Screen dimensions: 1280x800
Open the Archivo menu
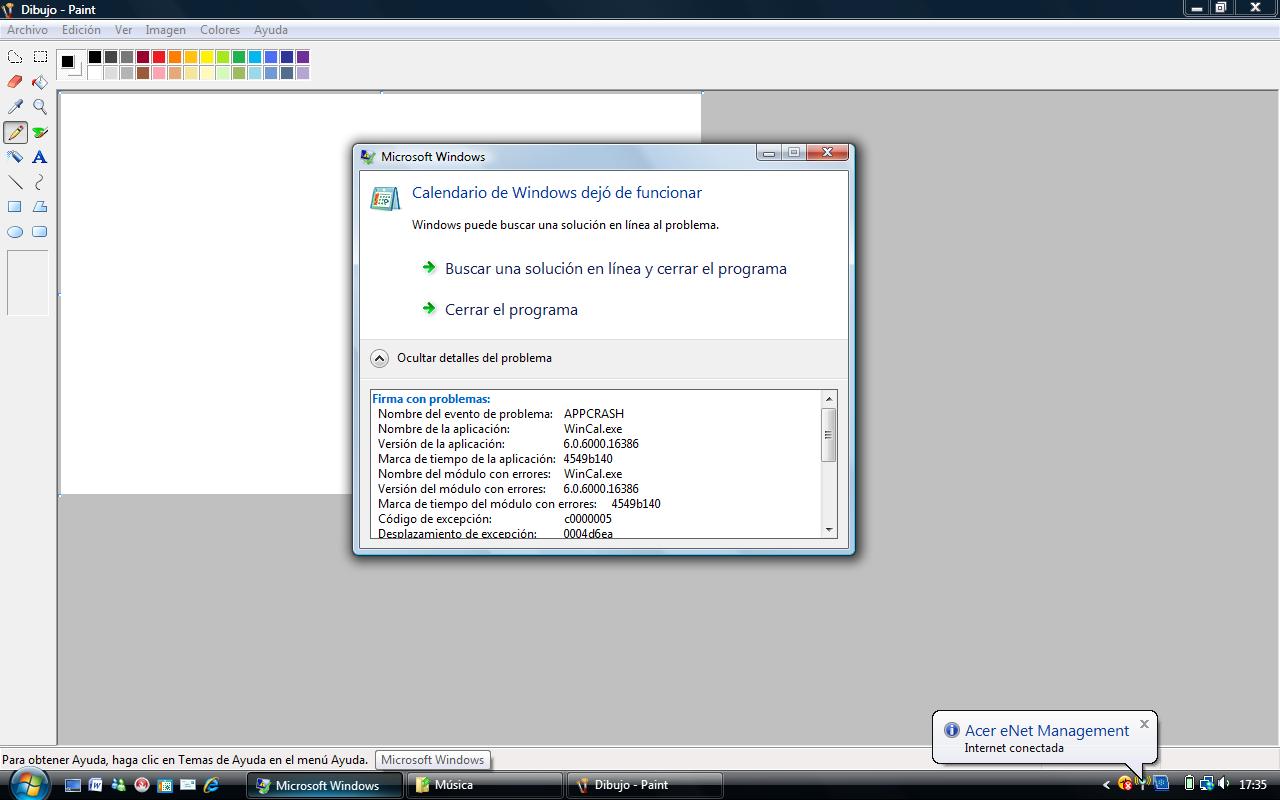point(27,30)
